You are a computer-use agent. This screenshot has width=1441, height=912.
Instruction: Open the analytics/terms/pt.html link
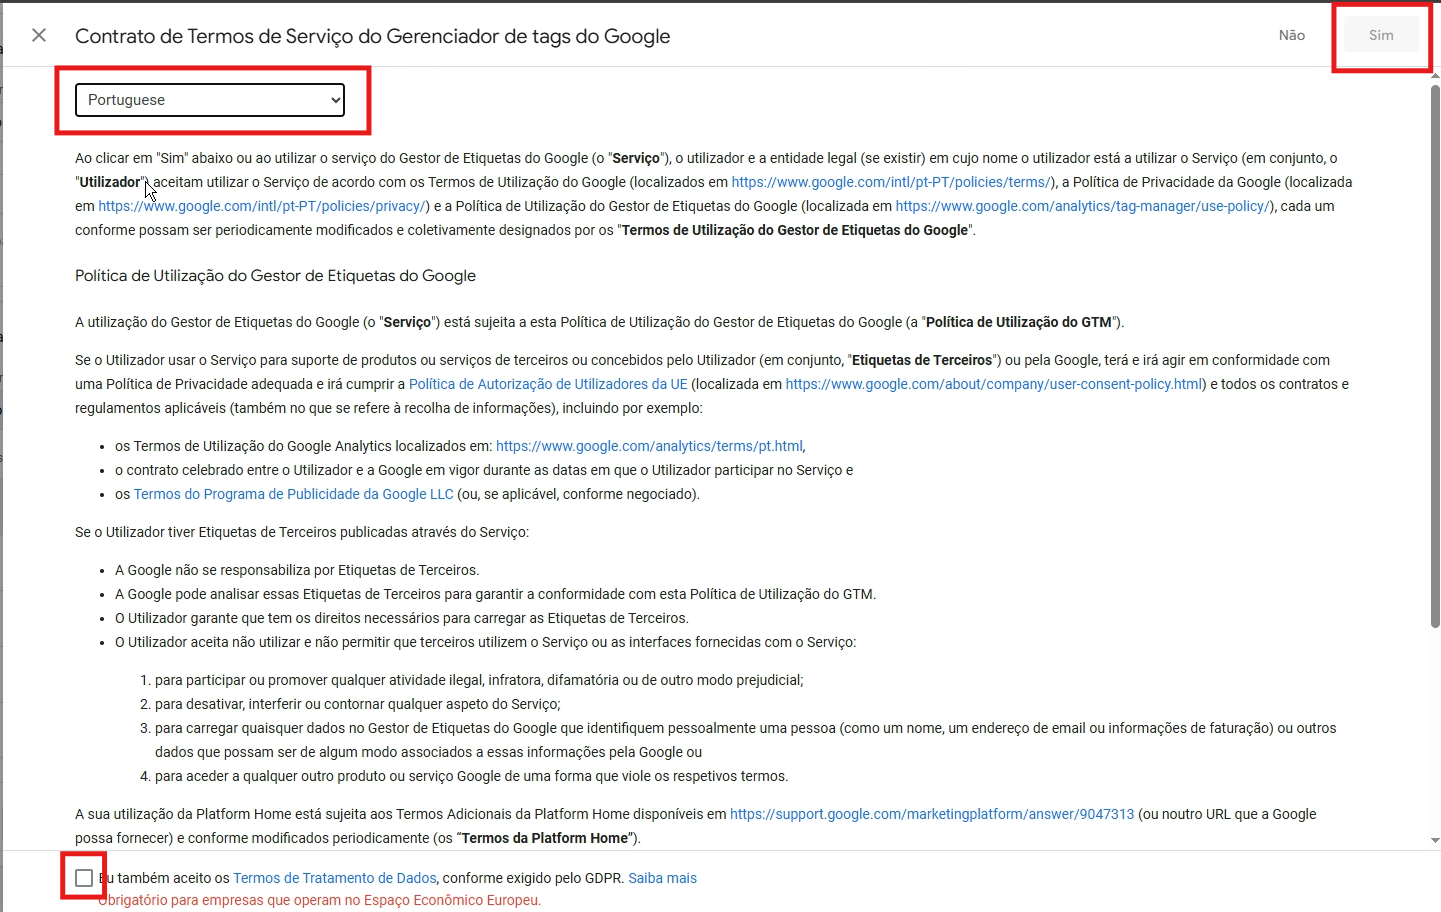pos(649,446)
